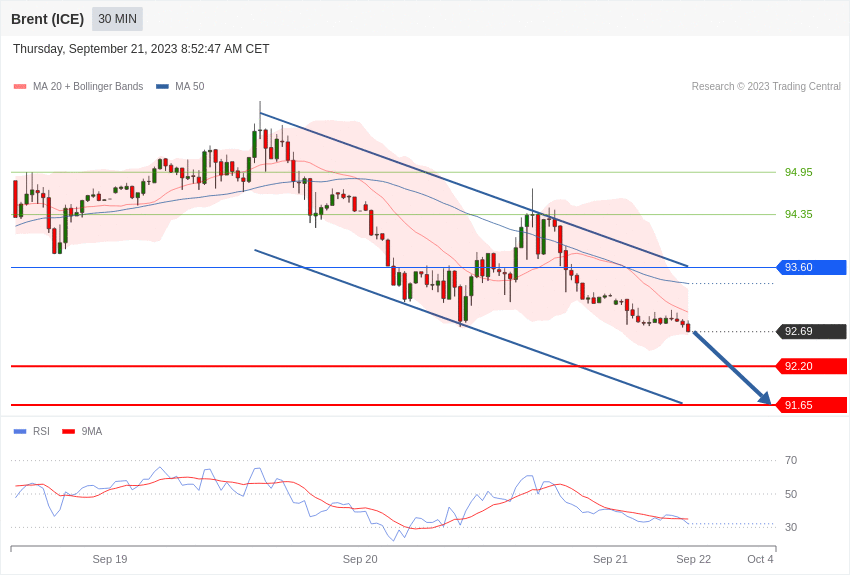Image resolution: width=850 pixels, height=576 pixels.
Task: Click the Sep 21 date axis label
Action: point(610,559)
